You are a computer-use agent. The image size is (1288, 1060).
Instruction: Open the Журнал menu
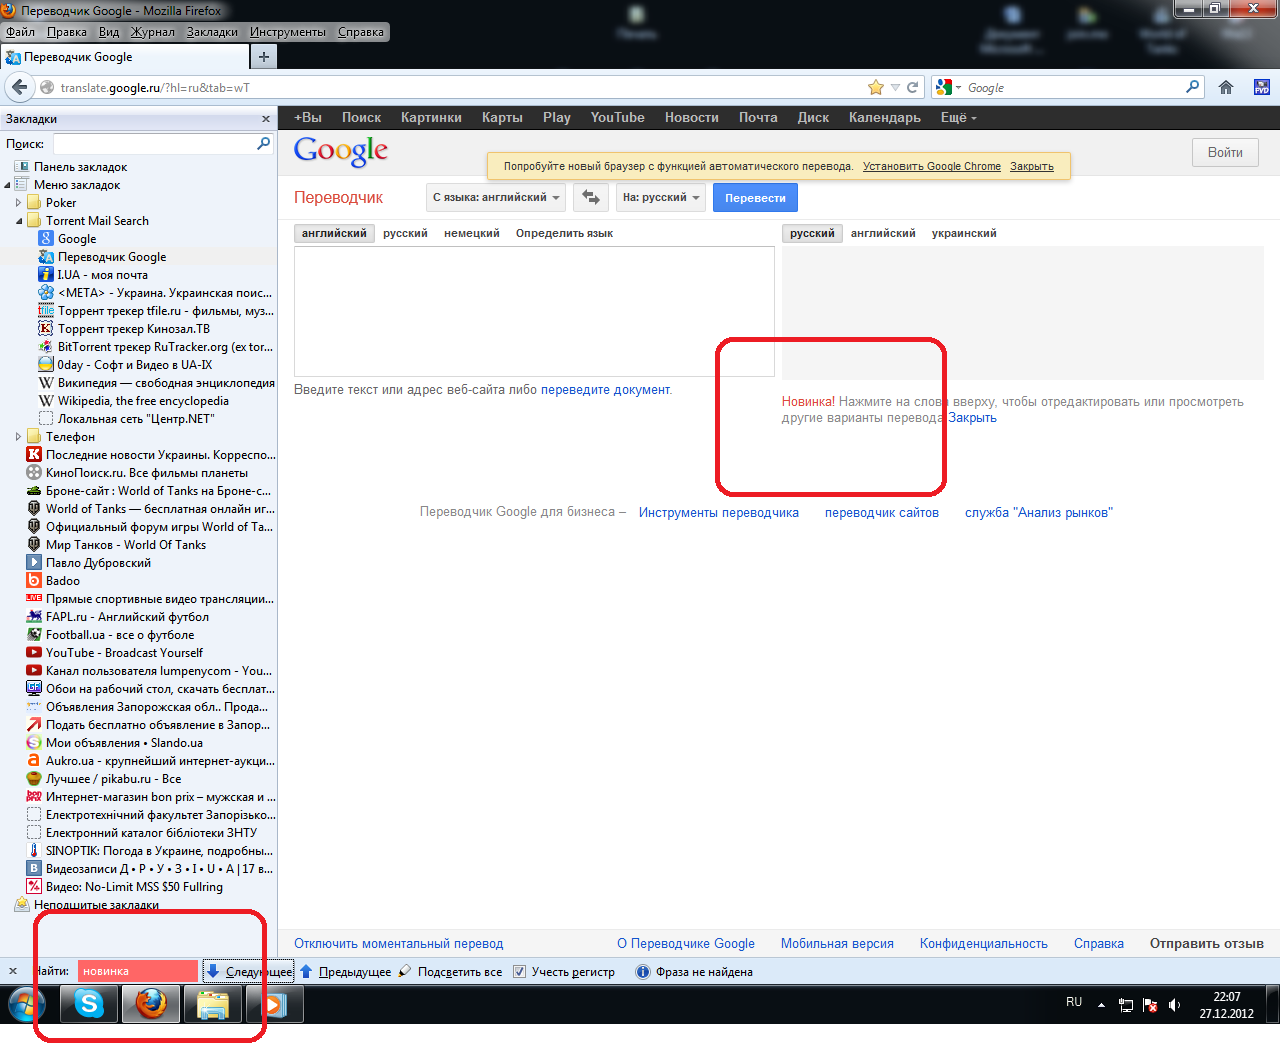click(x=153, y=32)
